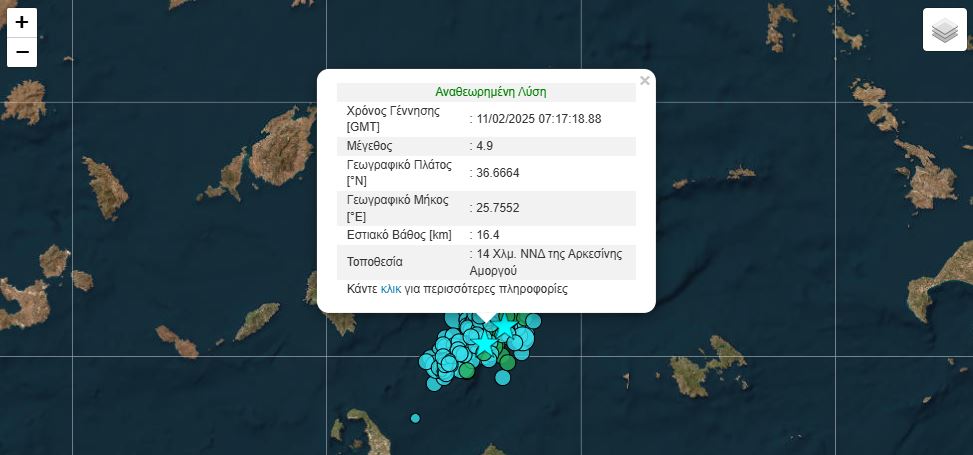Screen dimensions: 973x455
Task: Click the 'Τοποθεσία' location row label
Action: [374, 262]
